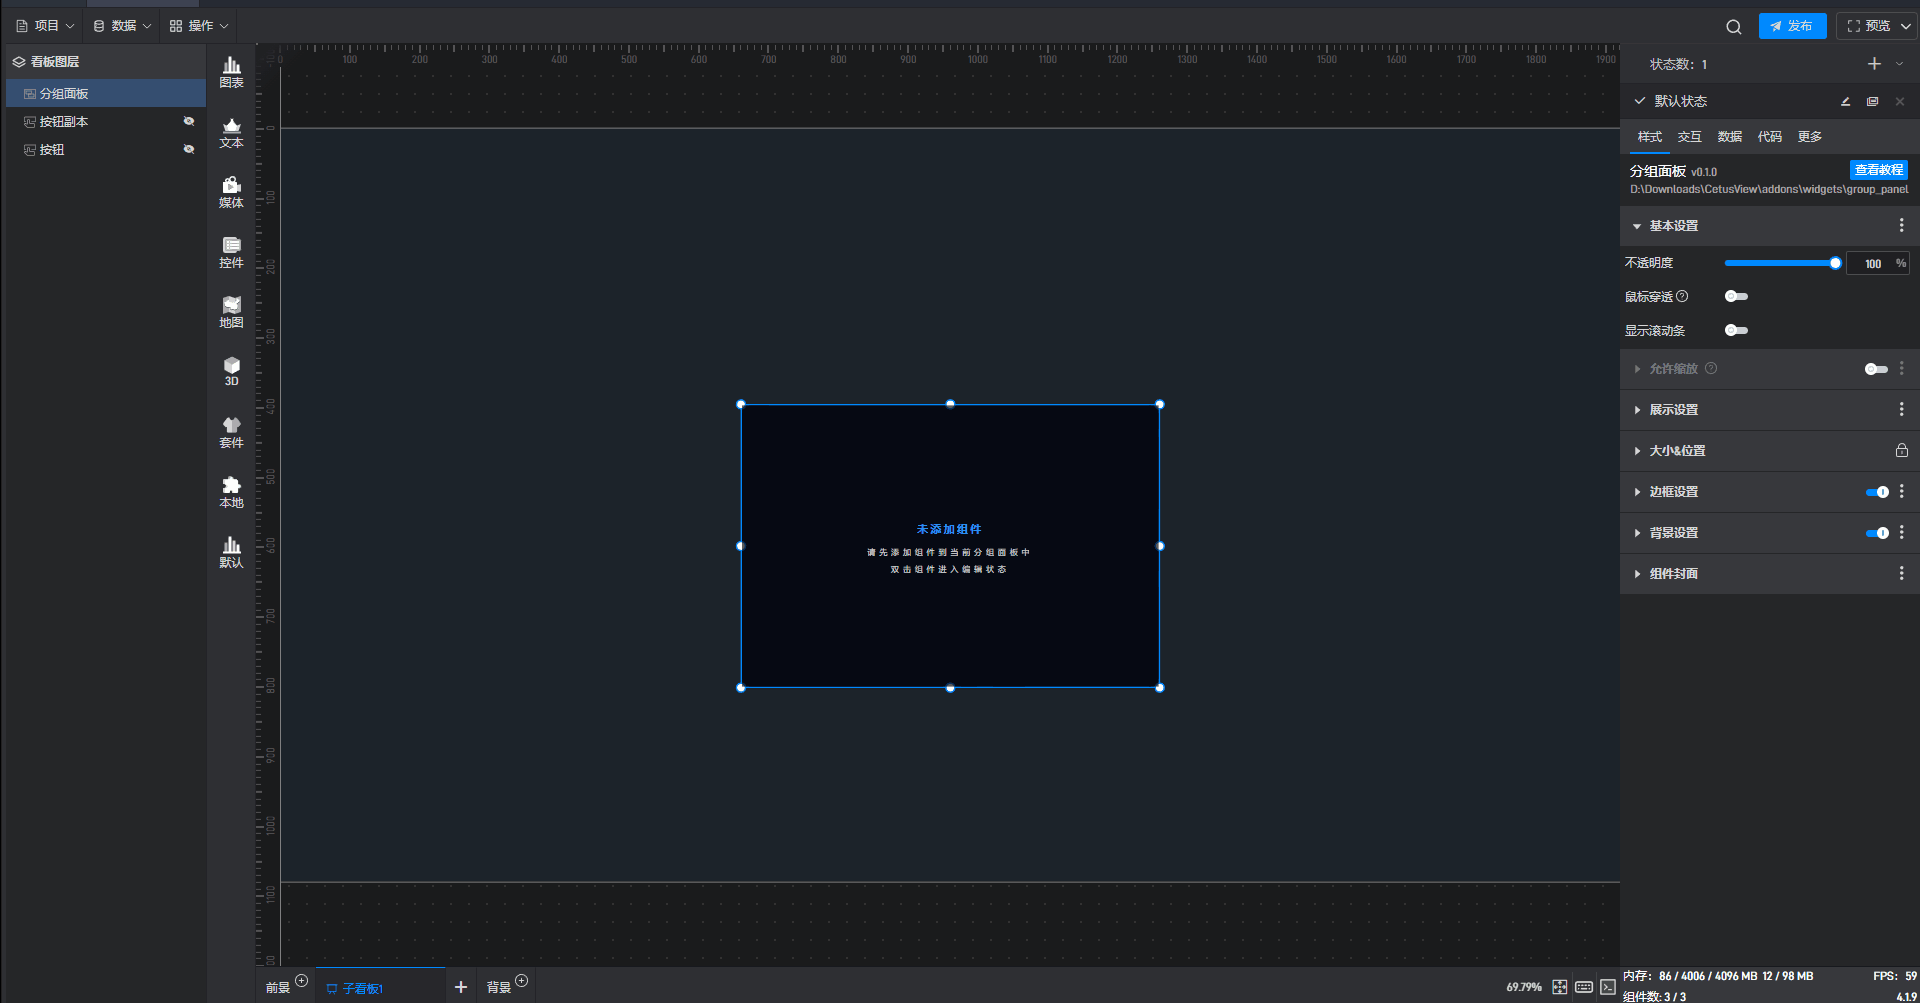1920x1003 pixels.
Task: Expand the 大小&位置 section
Action: tap(1677, 451)
